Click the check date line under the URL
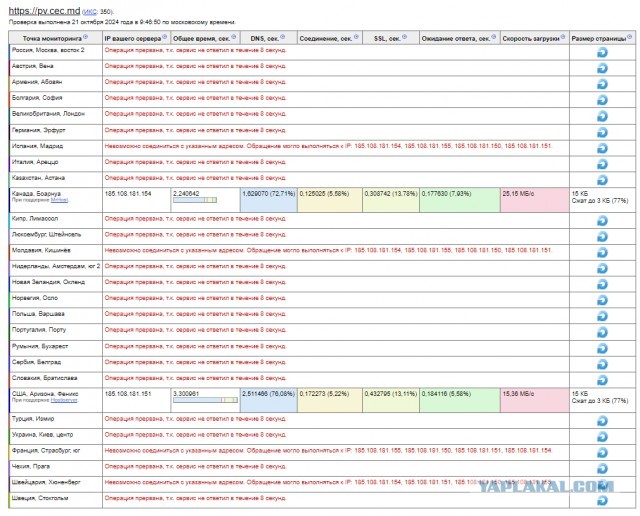The width and height of the screenshot is (640, 516). 122,22
